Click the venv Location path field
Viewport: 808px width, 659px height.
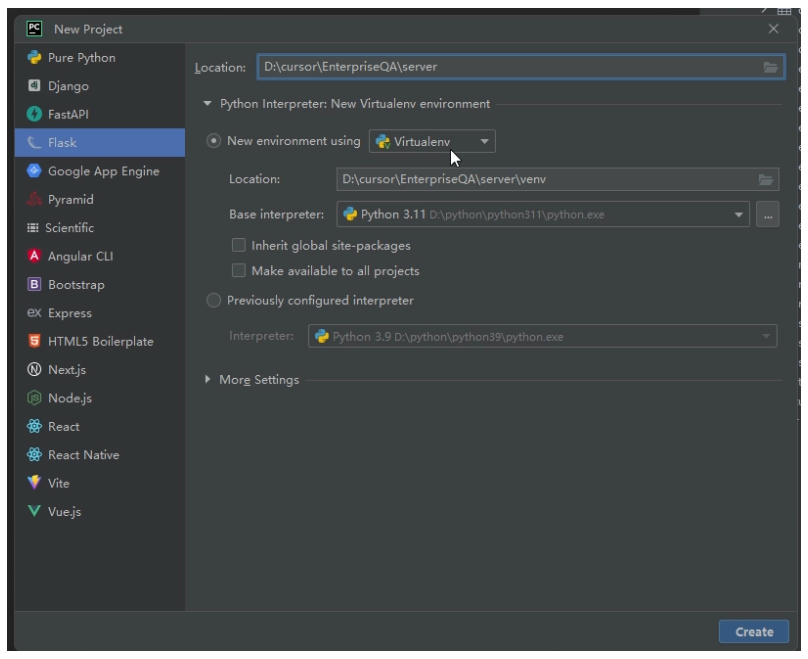[557, 179]
